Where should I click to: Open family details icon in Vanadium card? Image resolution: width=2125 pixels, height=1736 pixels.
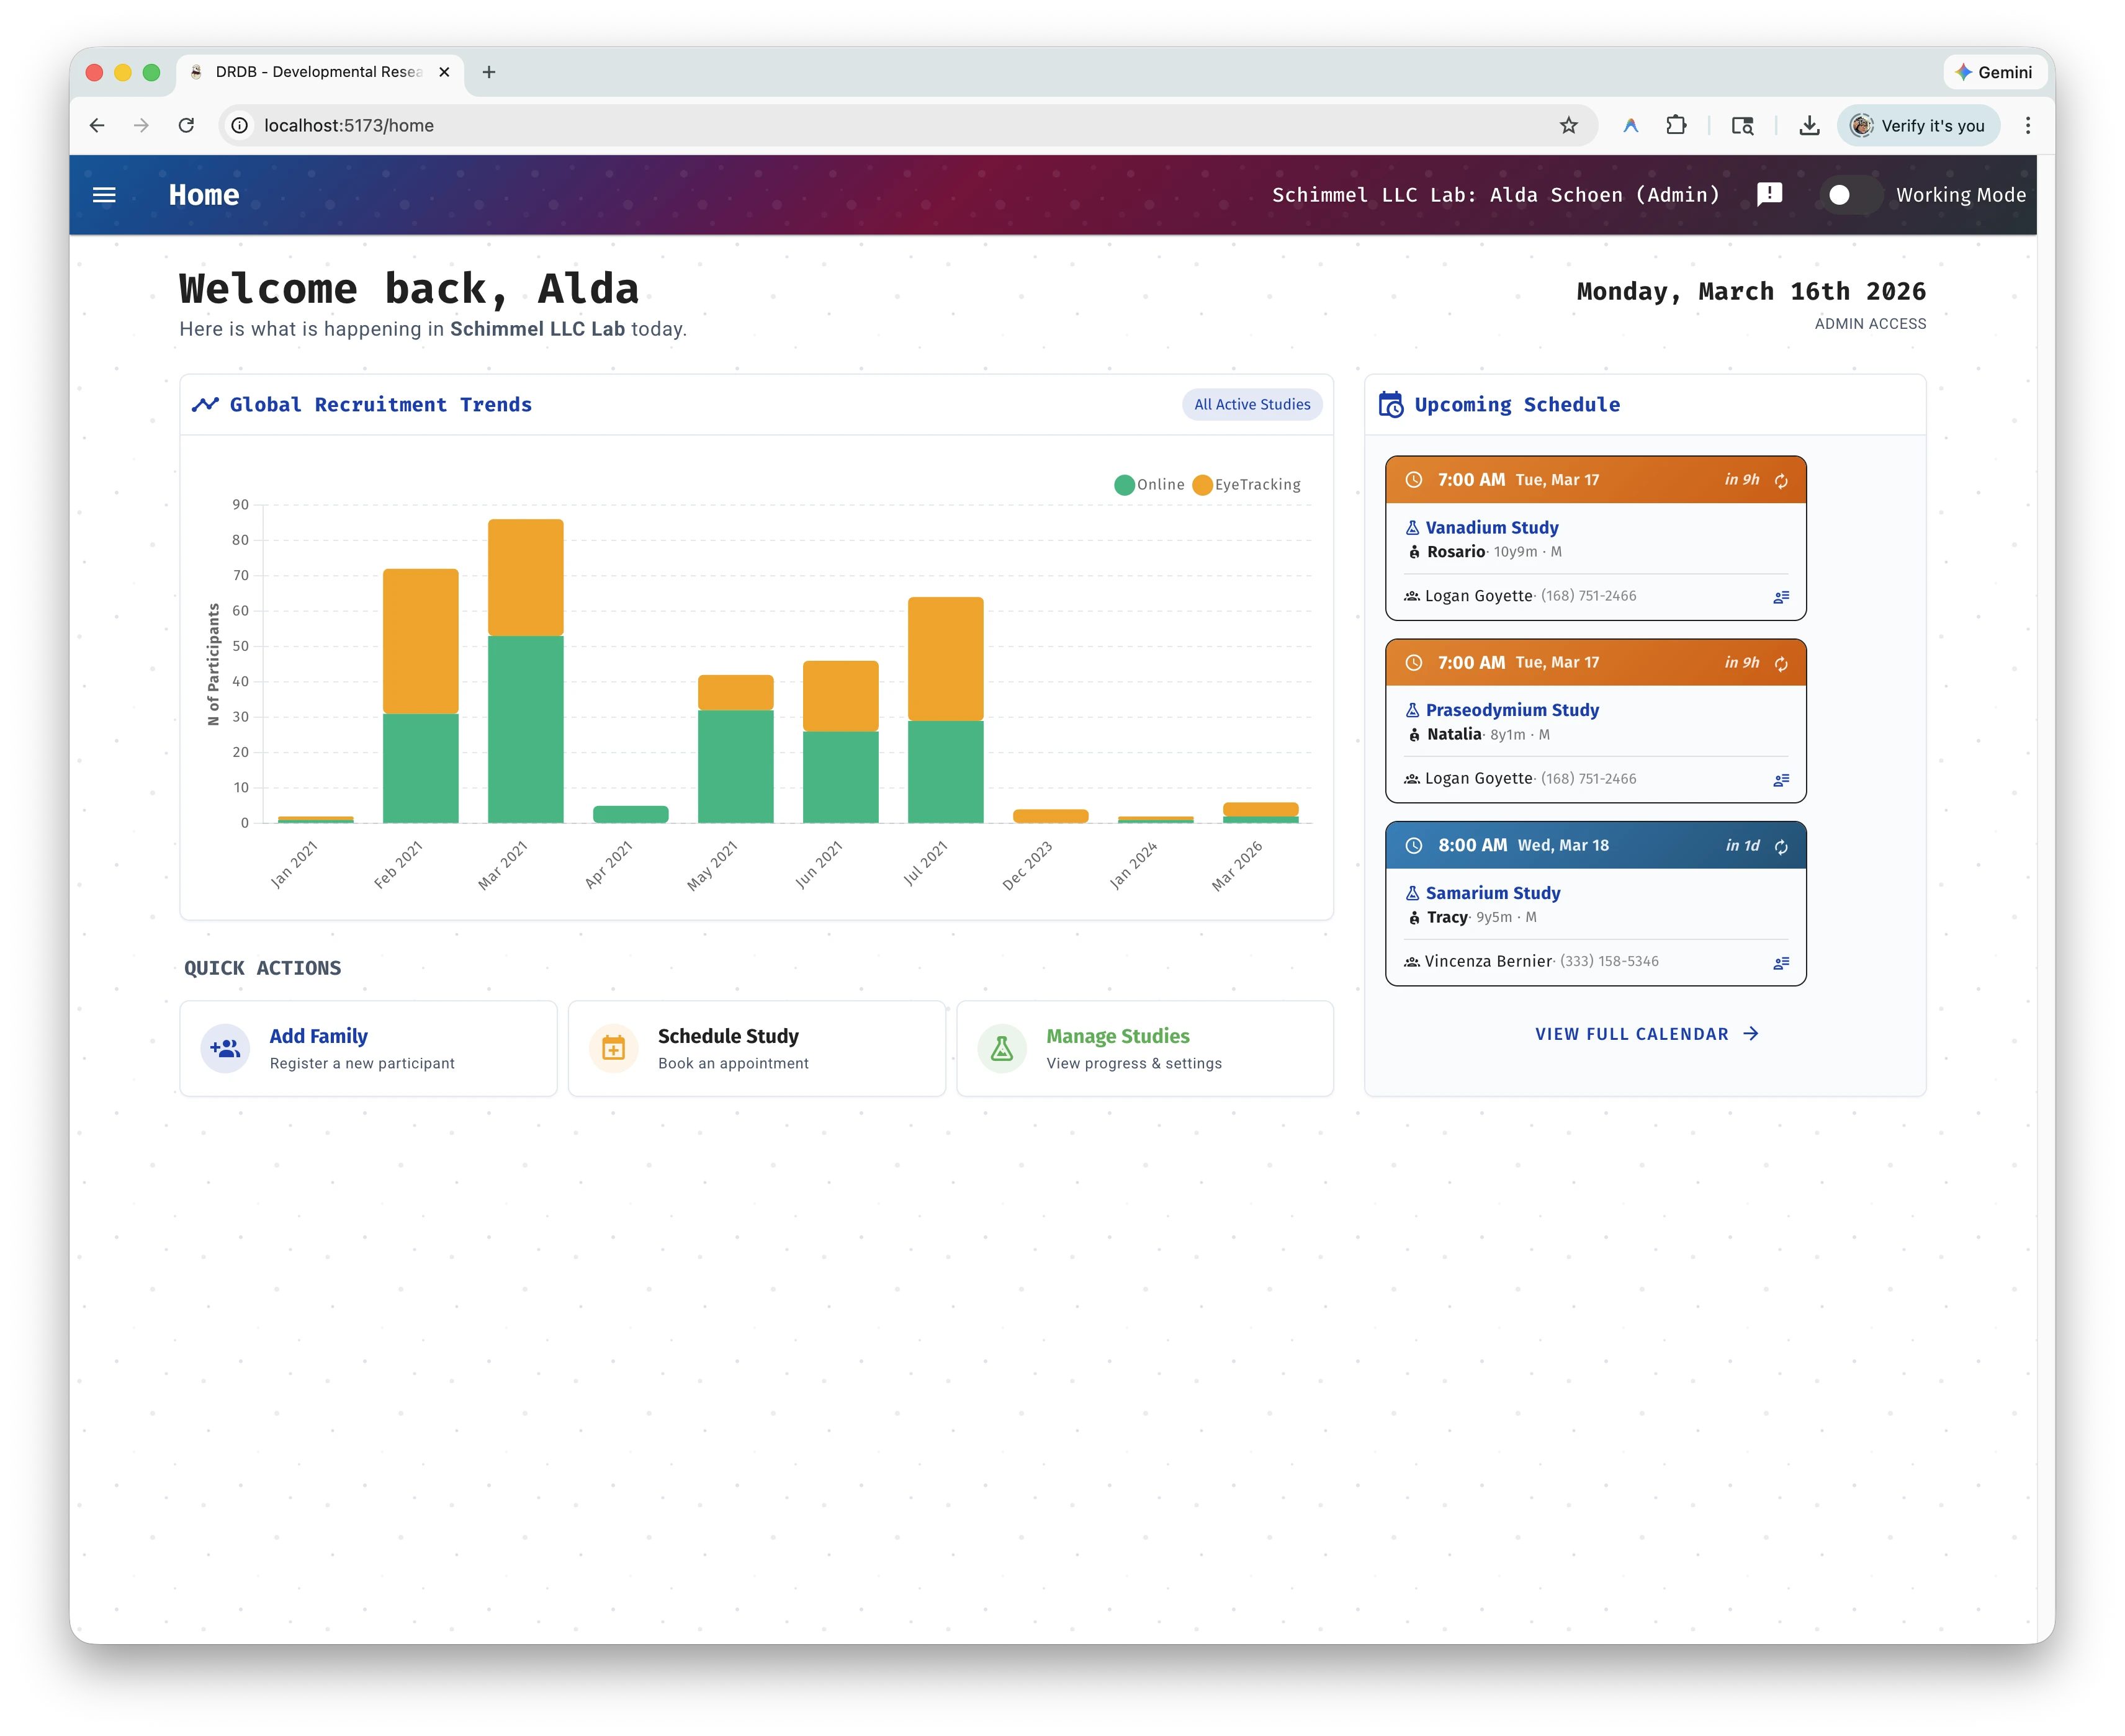[x=1781, y=597]
